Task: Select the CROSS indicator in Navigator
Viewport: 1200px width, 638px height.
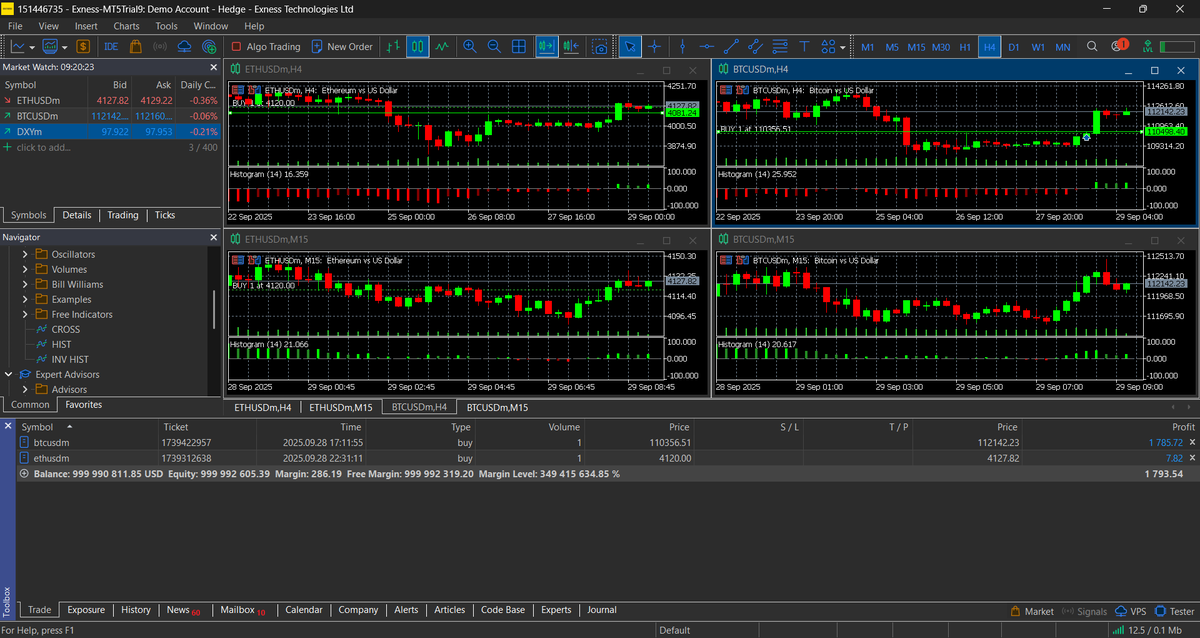Action: (x=66, y=329)
